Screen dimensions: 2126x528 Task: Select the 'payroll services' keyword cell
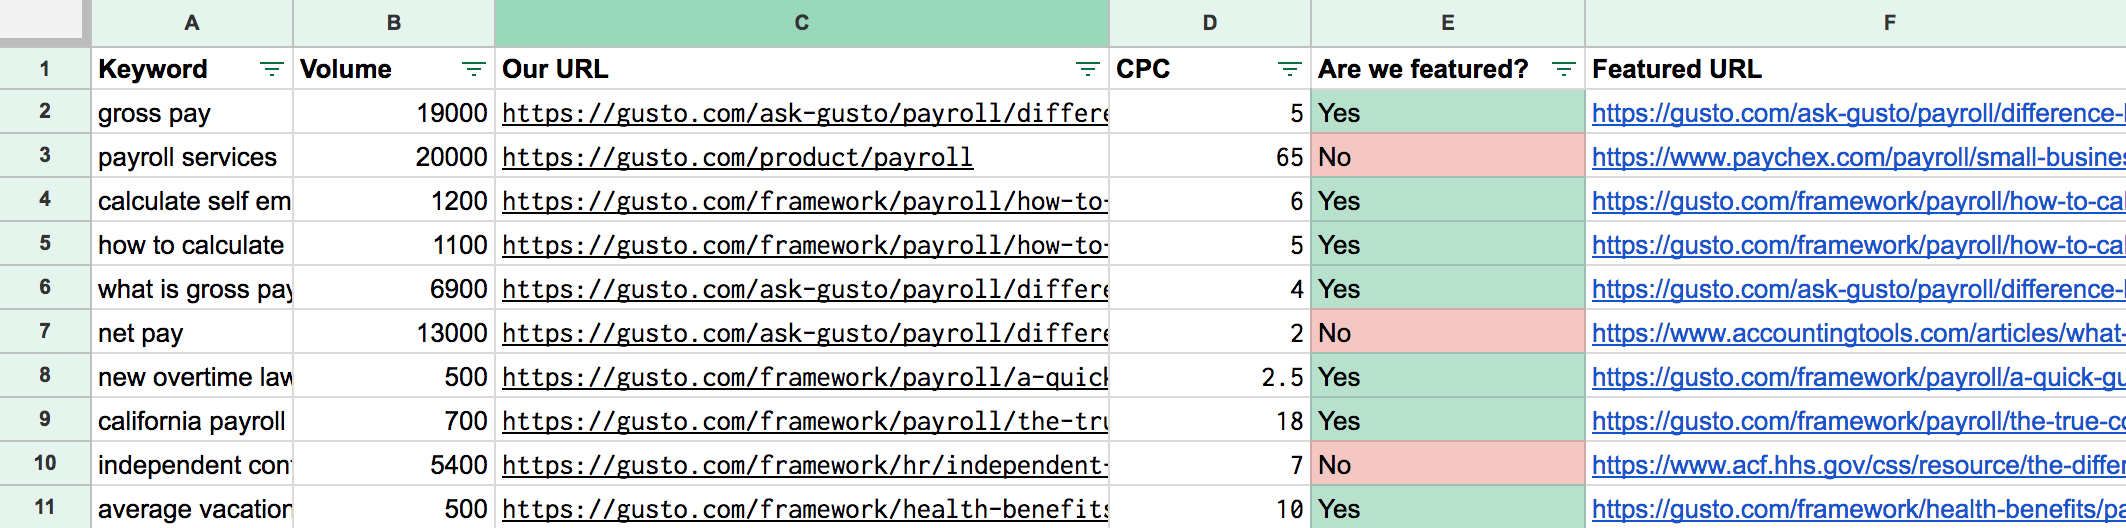click(192, 157)
